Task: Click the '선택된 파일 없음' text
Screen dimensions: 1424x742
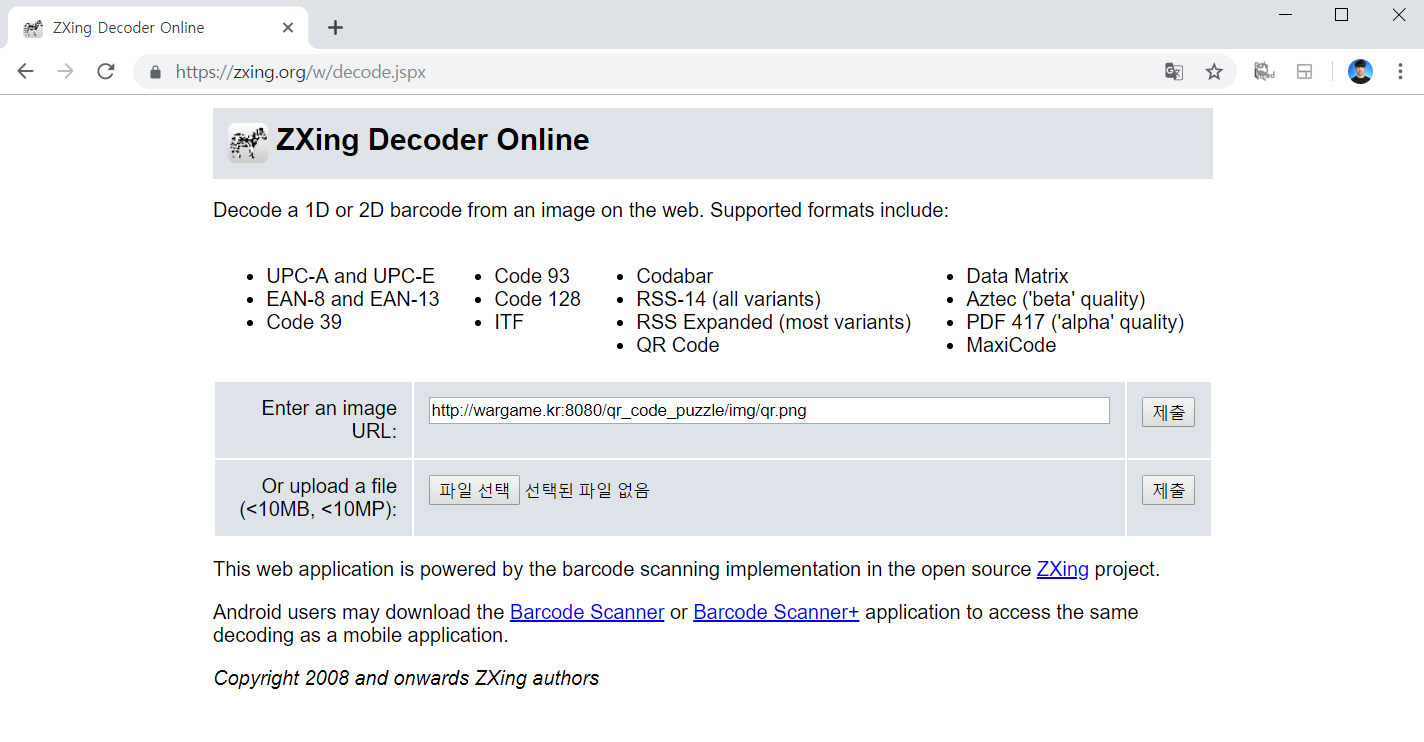Action: click(x=587, y=490)
